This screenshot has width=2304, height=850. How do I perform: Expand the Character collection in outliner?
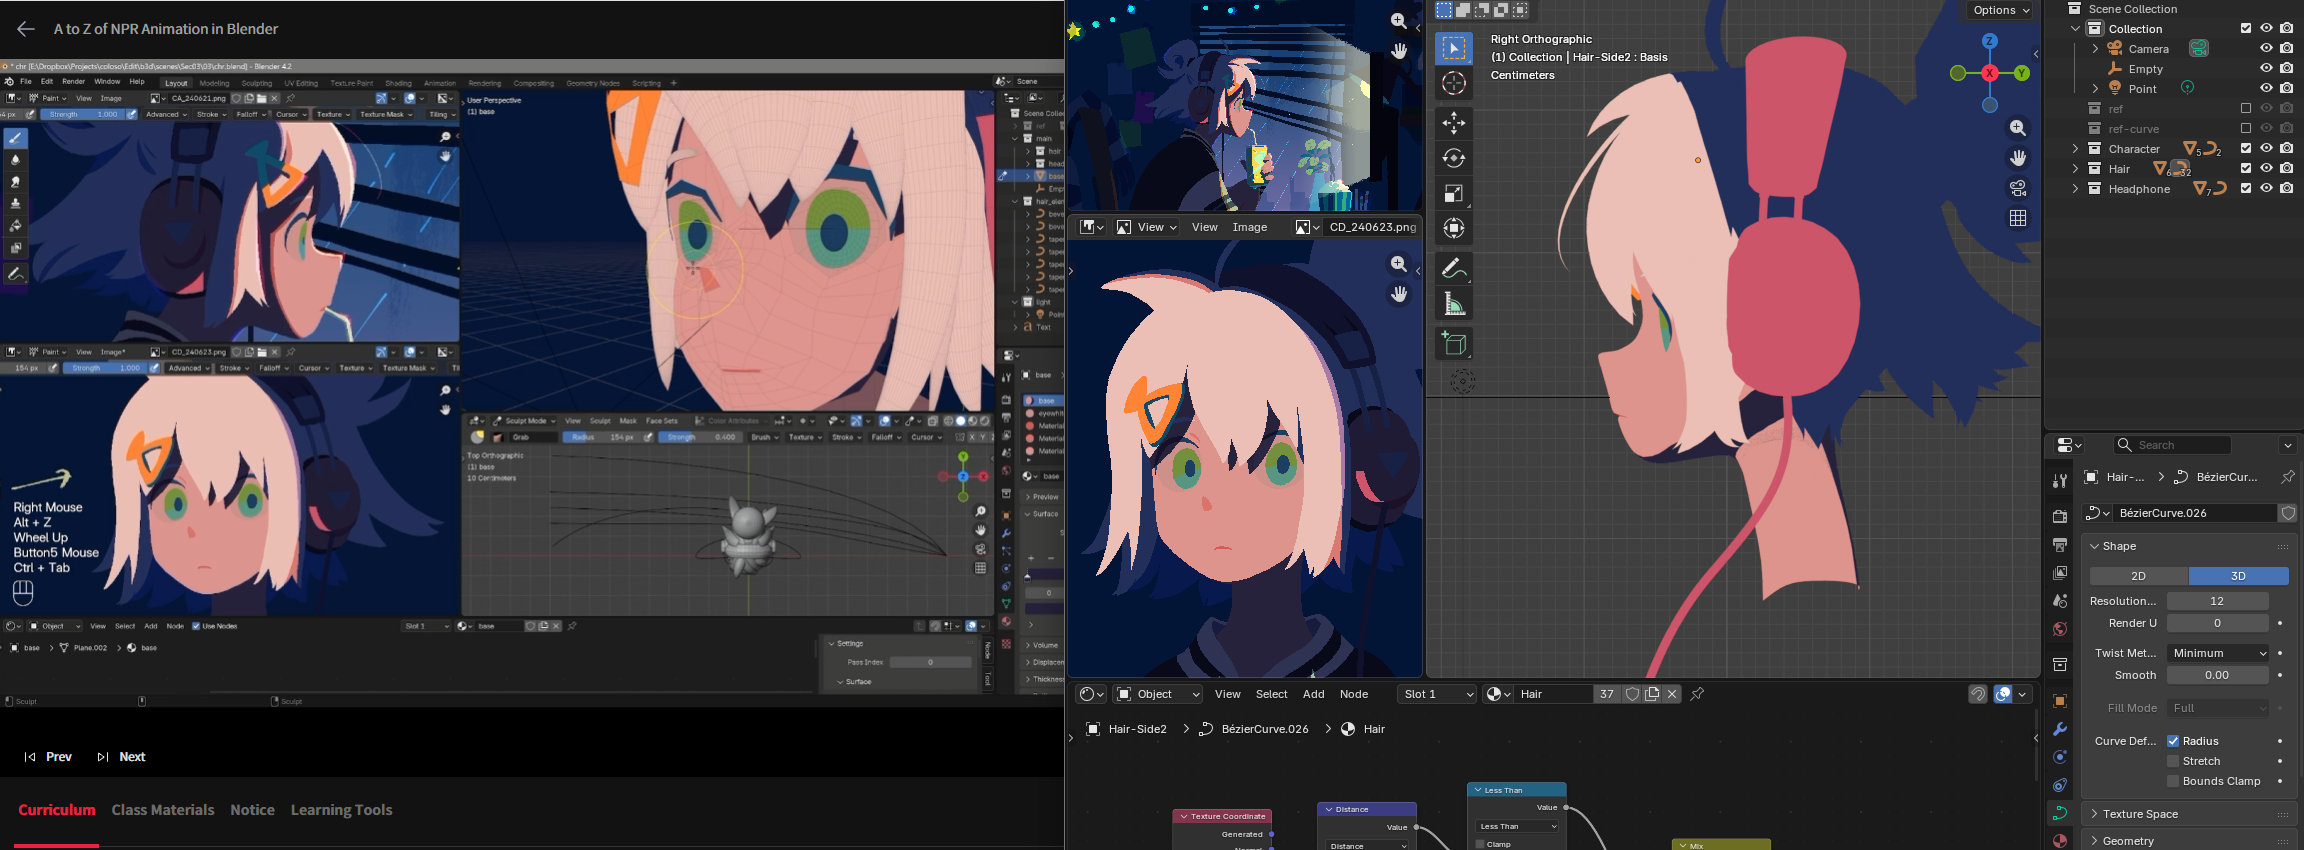pos(2075,148)
